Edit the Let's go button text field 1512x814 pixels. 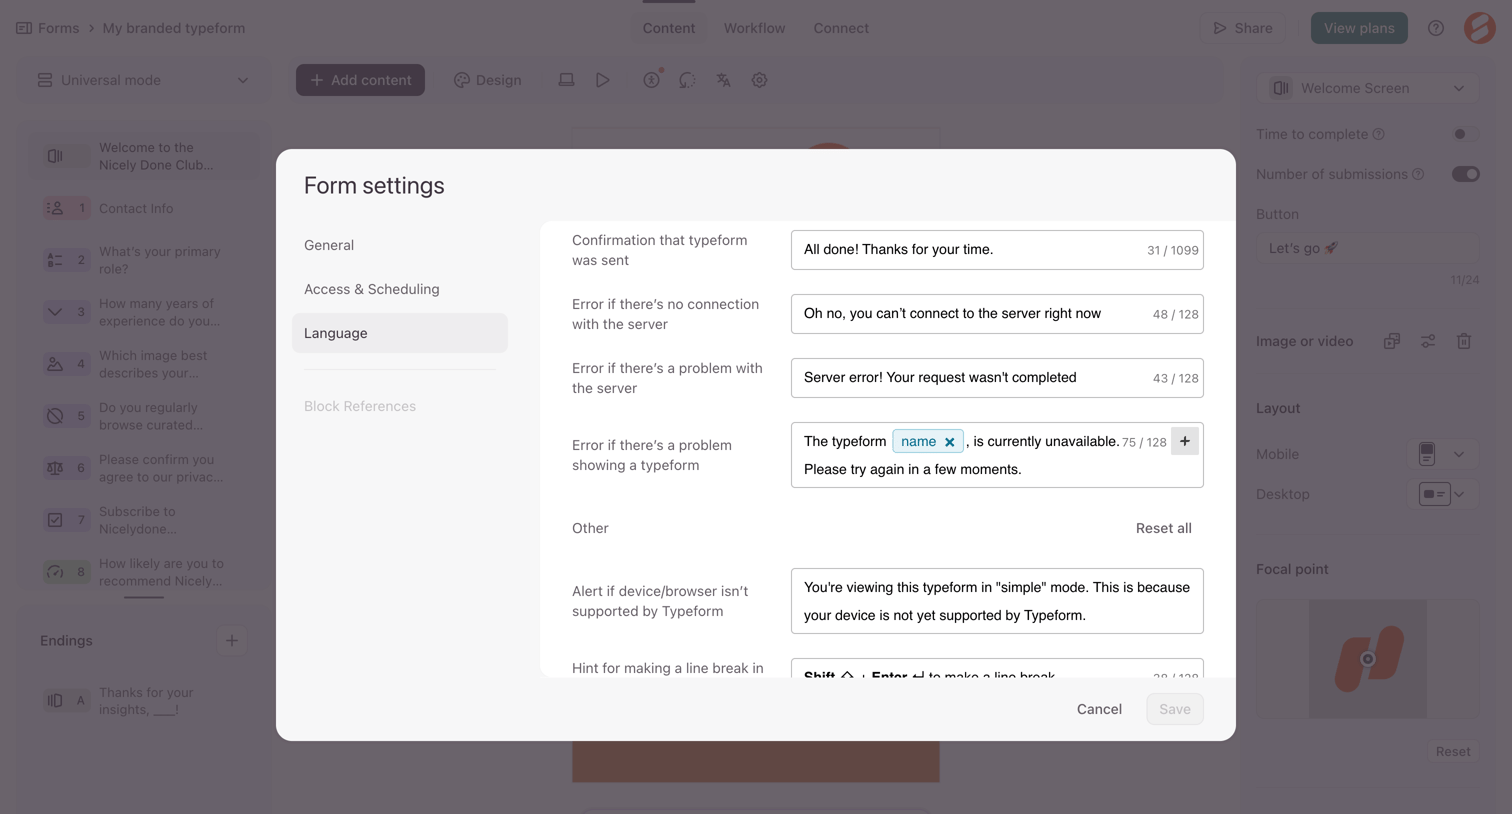pyautogui.click(x=1367, y=248)
